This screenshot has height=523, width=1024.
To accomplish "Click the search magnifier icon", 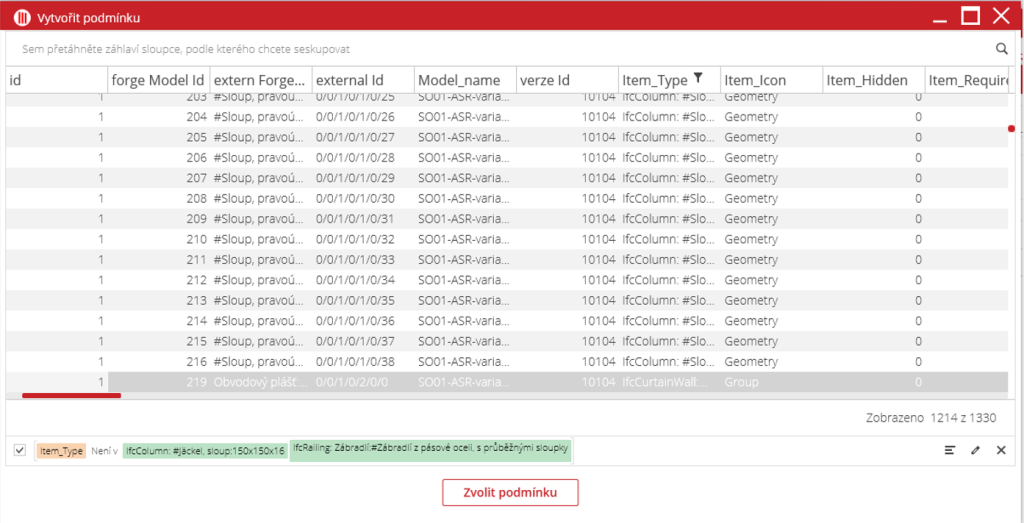I will [1001, 48].
